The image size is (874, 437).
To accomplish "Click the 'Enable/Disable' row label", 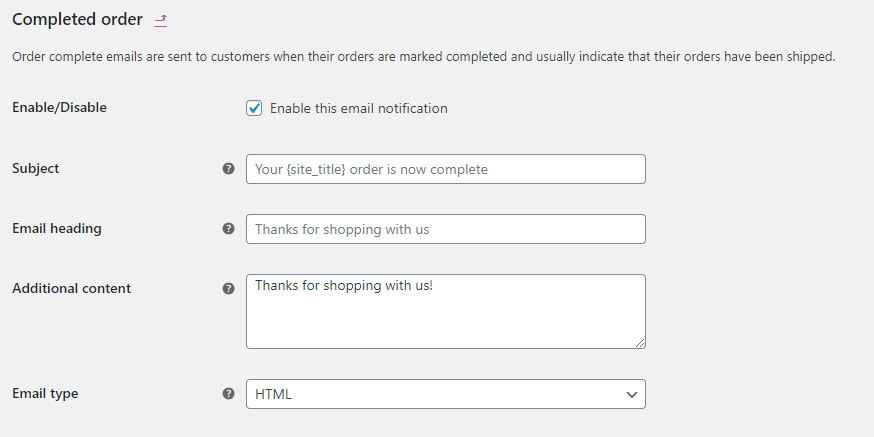I will coord(59,108).
